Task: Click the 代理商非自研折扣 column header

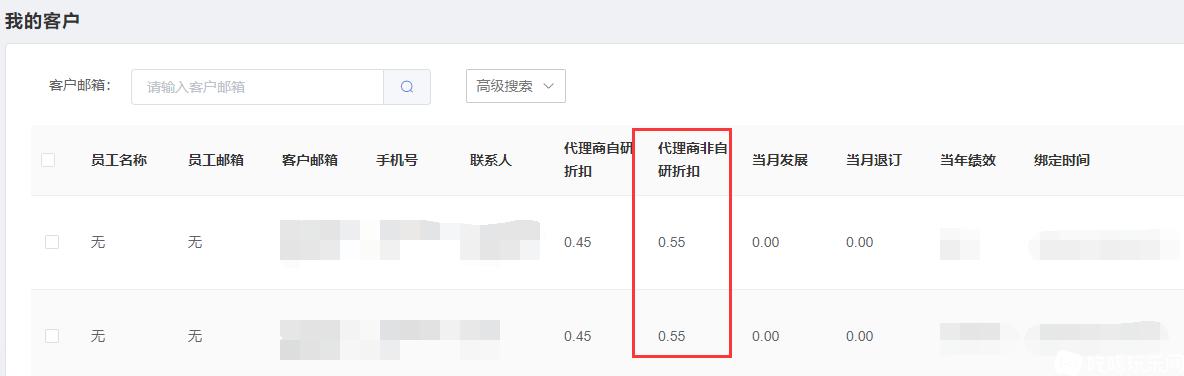Action: click(693, 160)
